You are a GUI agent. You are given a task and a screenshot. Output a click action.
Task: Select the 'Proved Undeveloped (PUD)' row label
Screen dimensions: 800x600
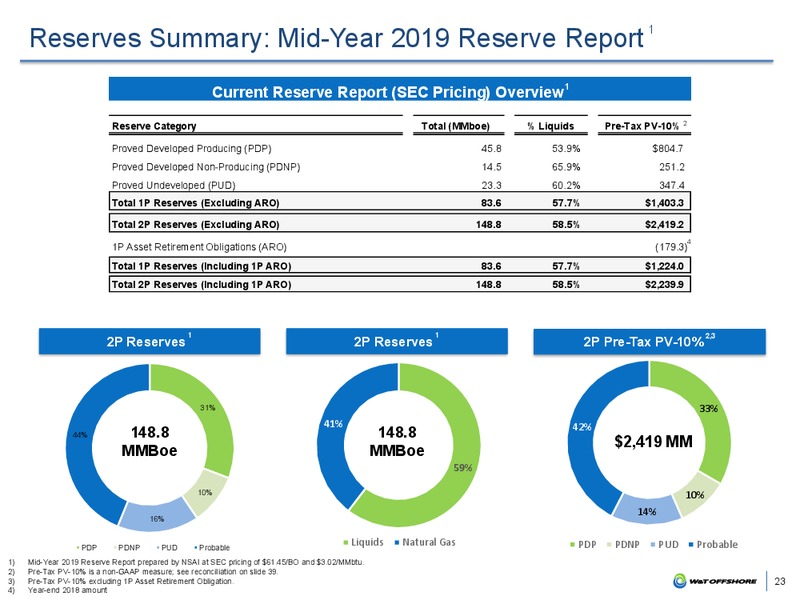(173, 185)
